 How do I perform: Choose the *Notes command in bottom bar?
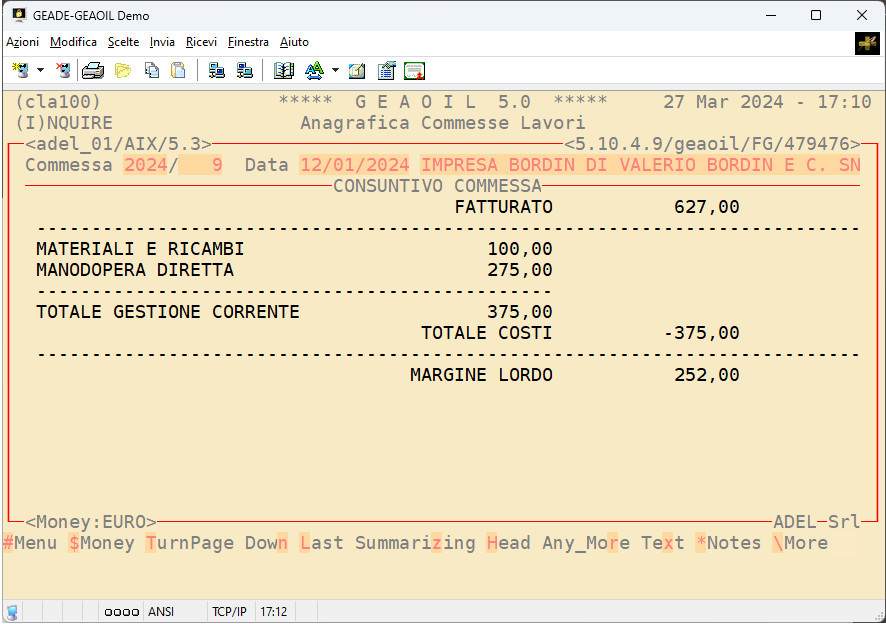click(728, 543)
